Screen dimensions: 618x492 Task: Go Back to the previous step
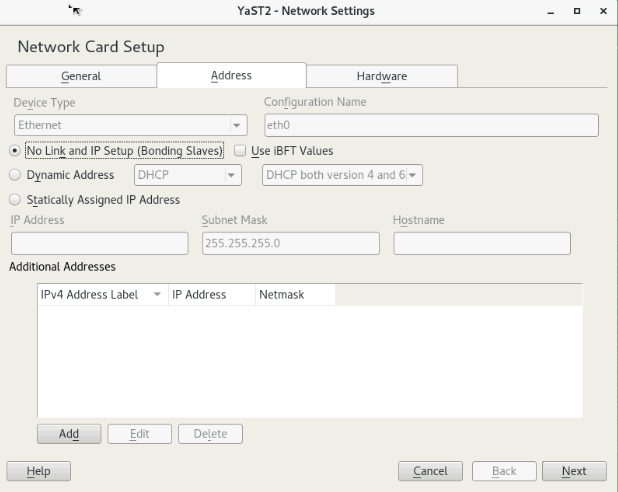click(504, 471)
